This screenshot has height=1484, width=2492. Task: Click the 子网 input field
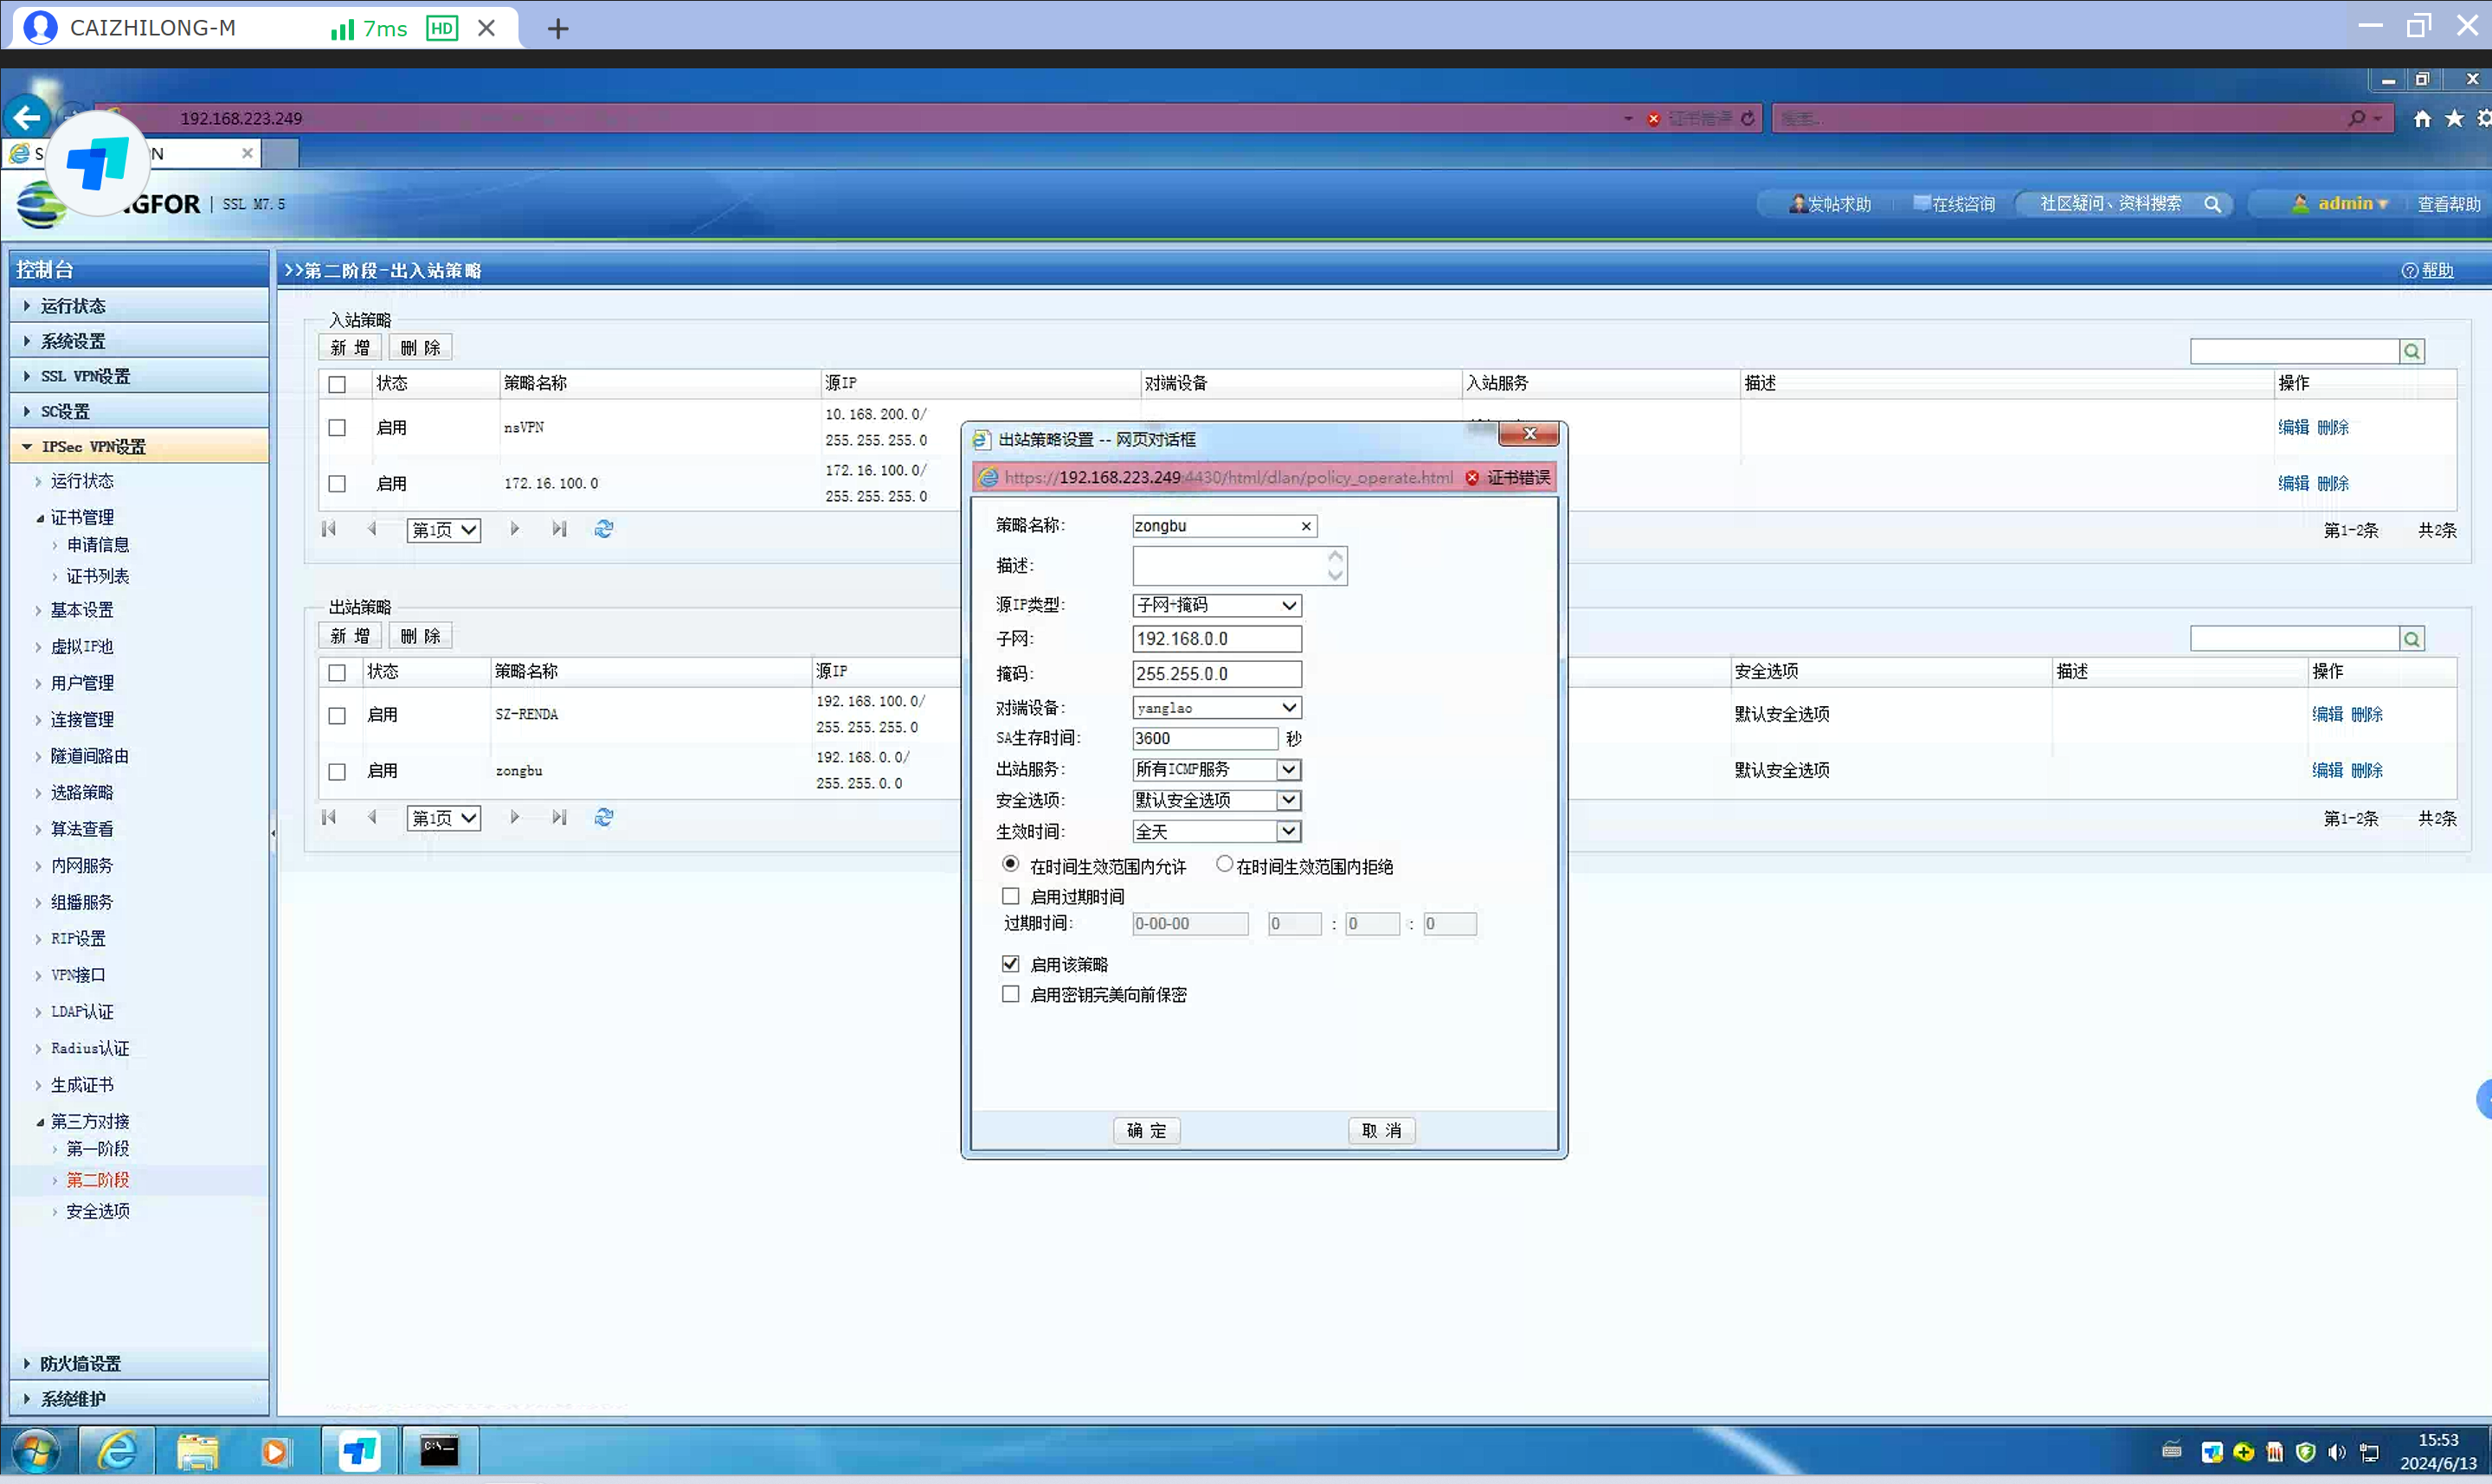pos(1216,639)
